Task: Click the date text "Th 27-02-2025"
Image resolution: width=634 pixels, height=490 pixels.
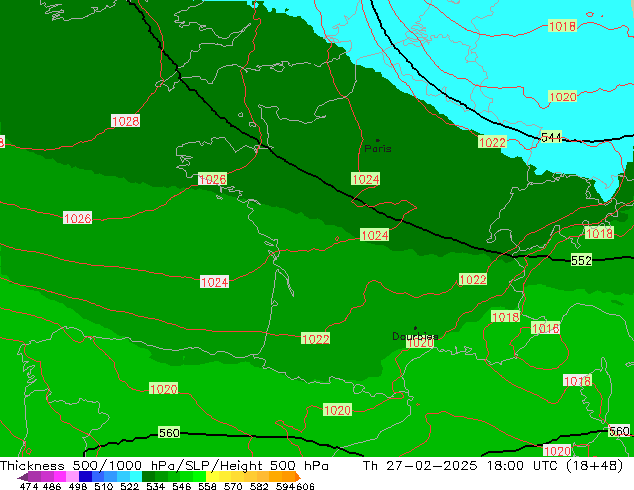Action: click(x=420, y=465)
